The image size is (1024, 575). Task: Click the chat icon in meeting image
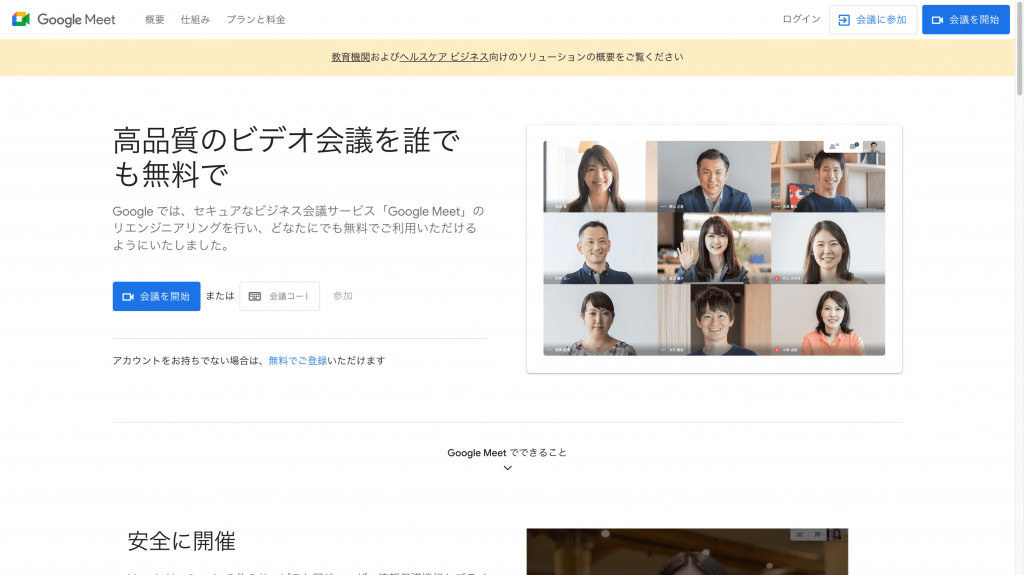click(x=854, y=146)
